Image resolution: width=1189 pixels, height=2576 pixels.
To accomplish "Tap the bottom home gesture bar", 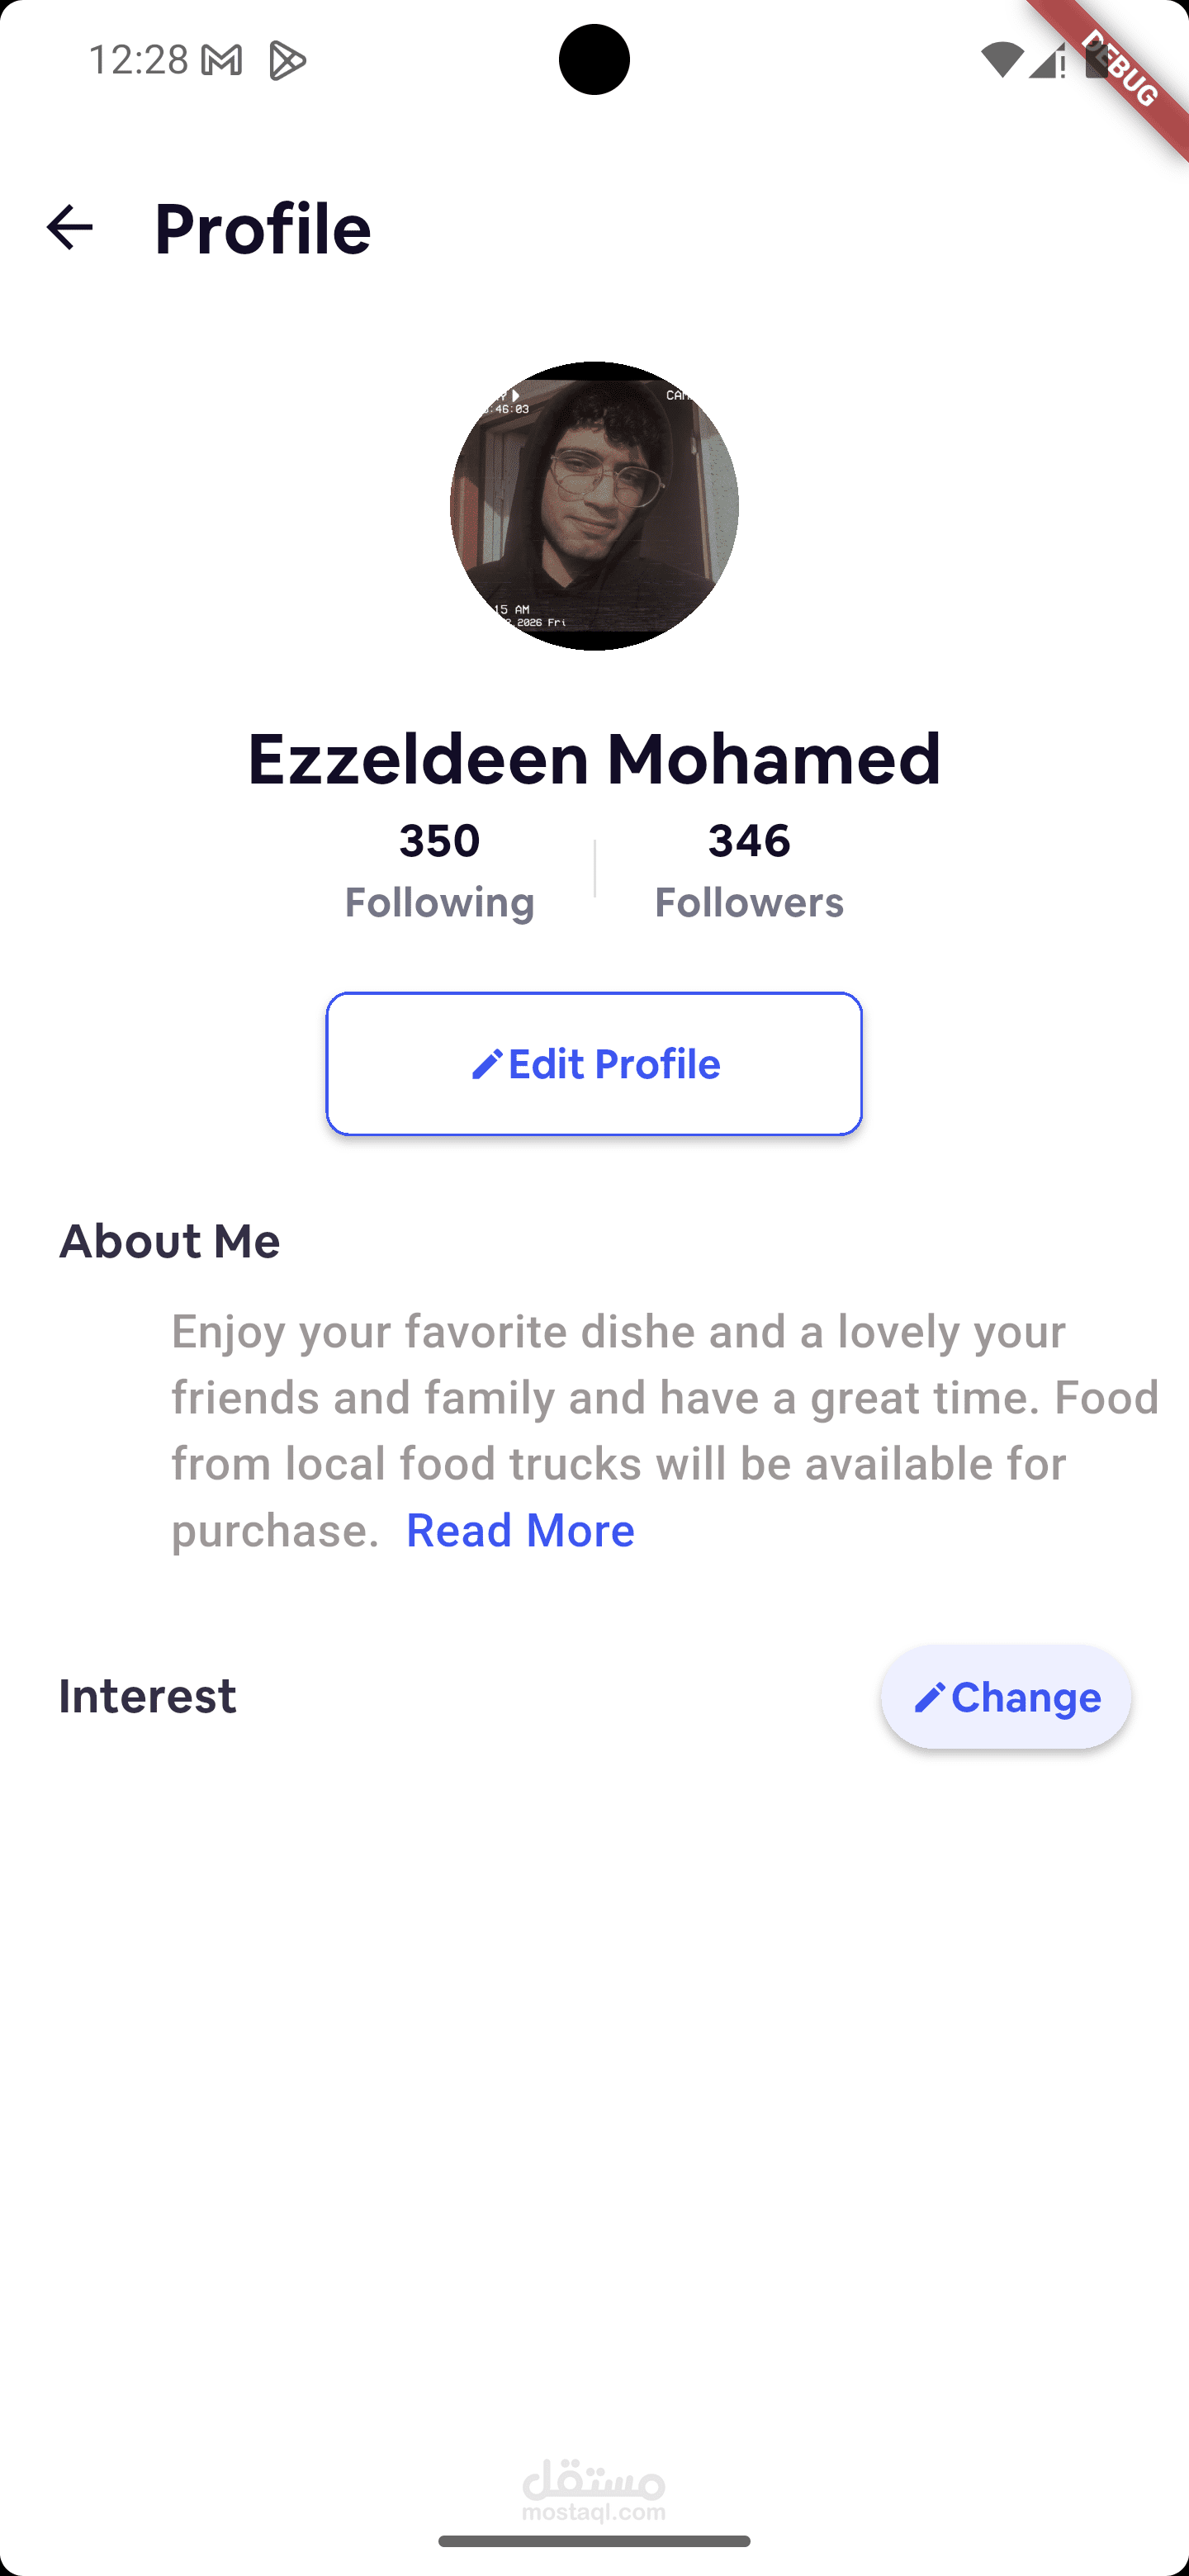I will click(x=594, y=2541).
